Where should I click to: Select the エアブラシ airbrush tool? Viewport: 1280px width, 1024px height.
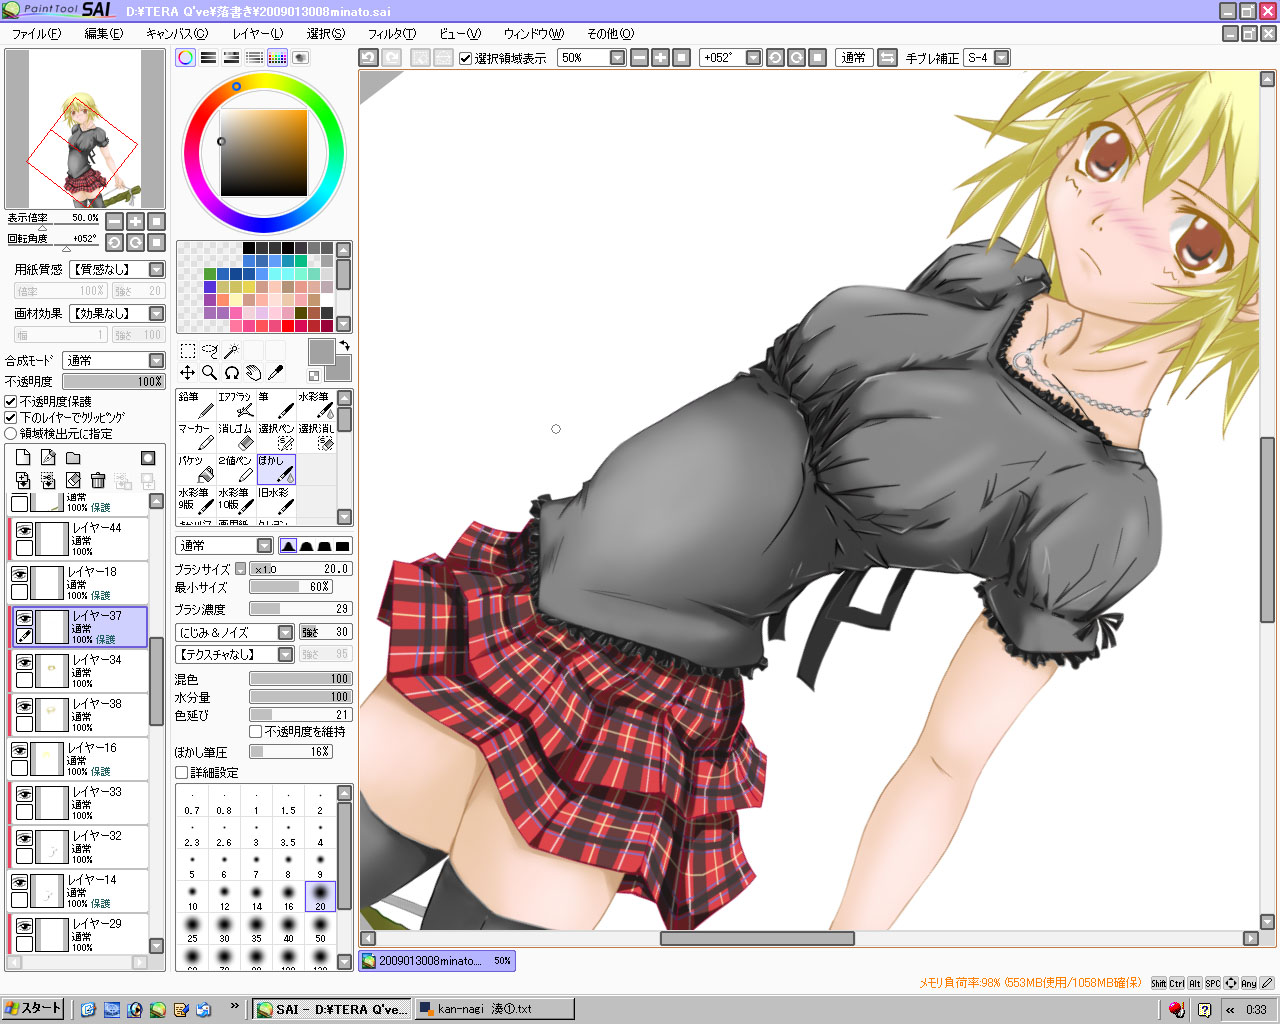tap(236, 405)
